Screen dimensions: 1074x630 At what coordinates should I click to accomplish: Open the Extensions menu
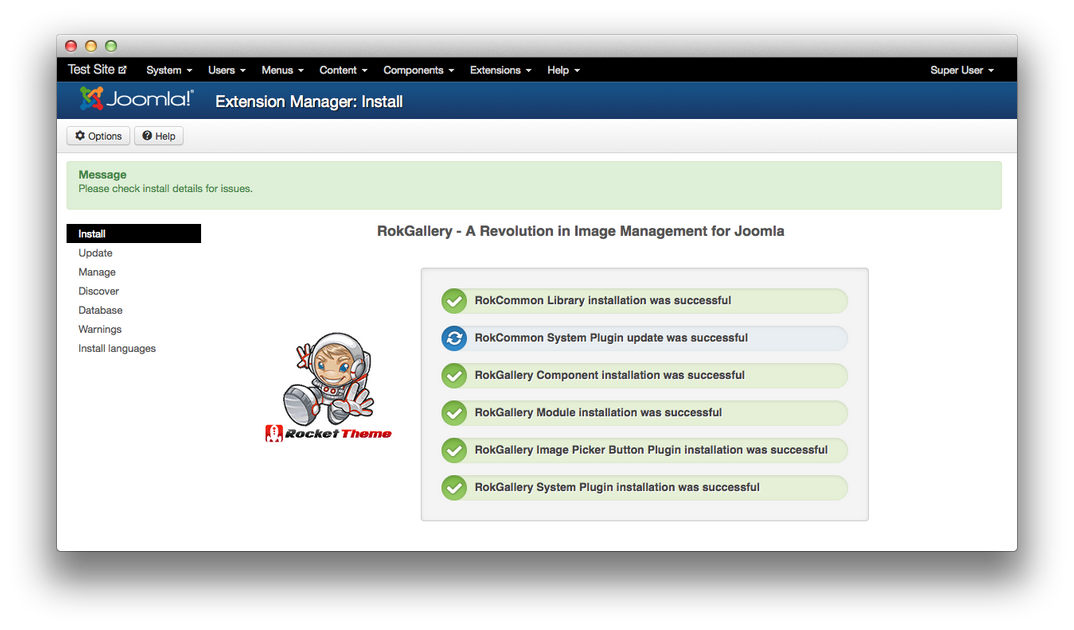500,70
